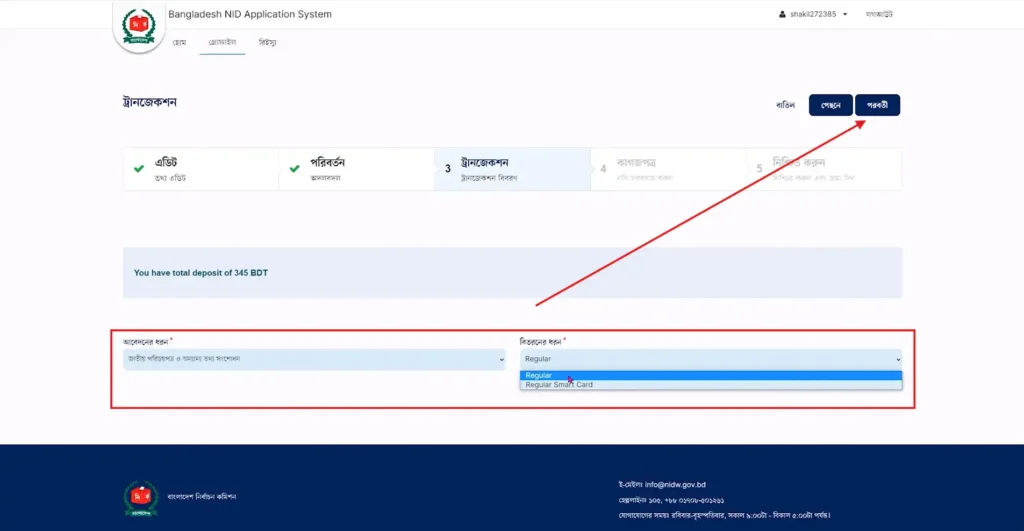
Task: Click the বাতিল cancel link
Action: click(x=785, y=105)
